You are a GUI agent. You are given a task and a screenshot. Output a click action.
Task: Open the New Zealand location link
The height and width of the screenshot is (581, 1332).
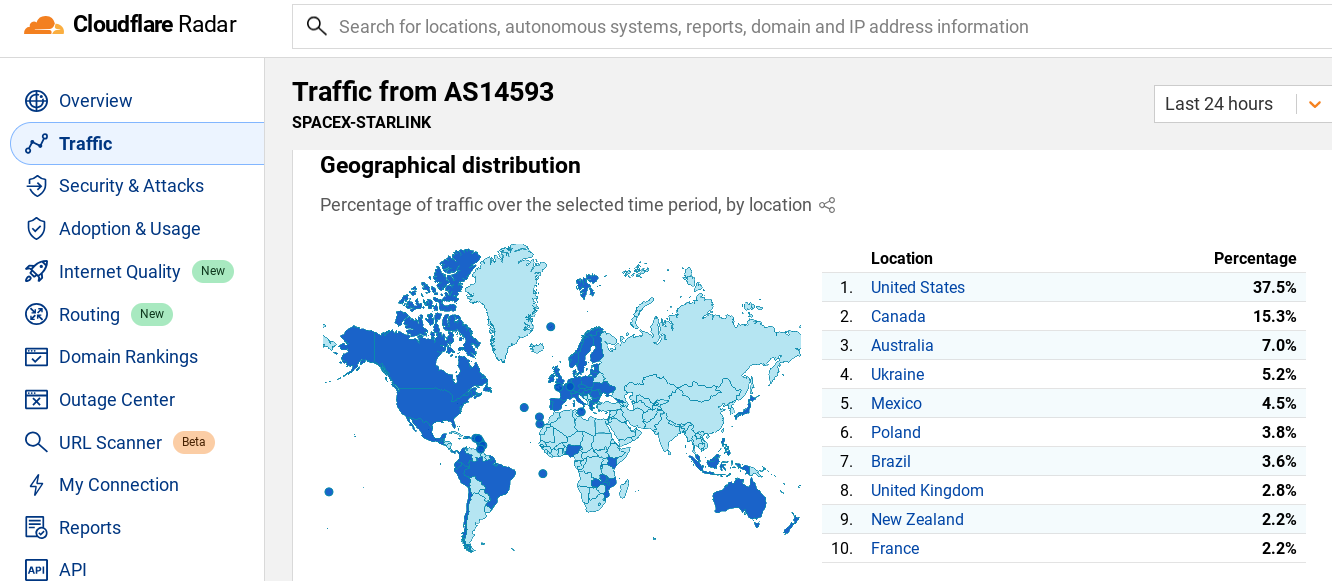[917, 520]
